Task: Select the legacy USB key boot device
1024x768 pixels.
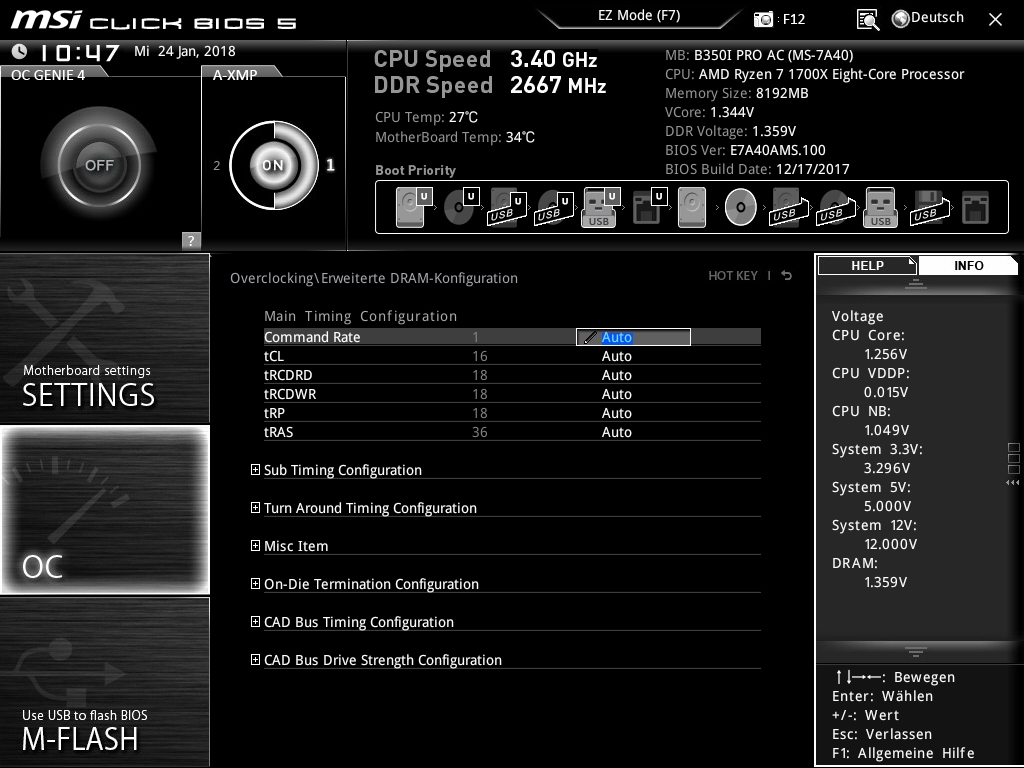Action: pyautogui.click(x=880, y=207)
